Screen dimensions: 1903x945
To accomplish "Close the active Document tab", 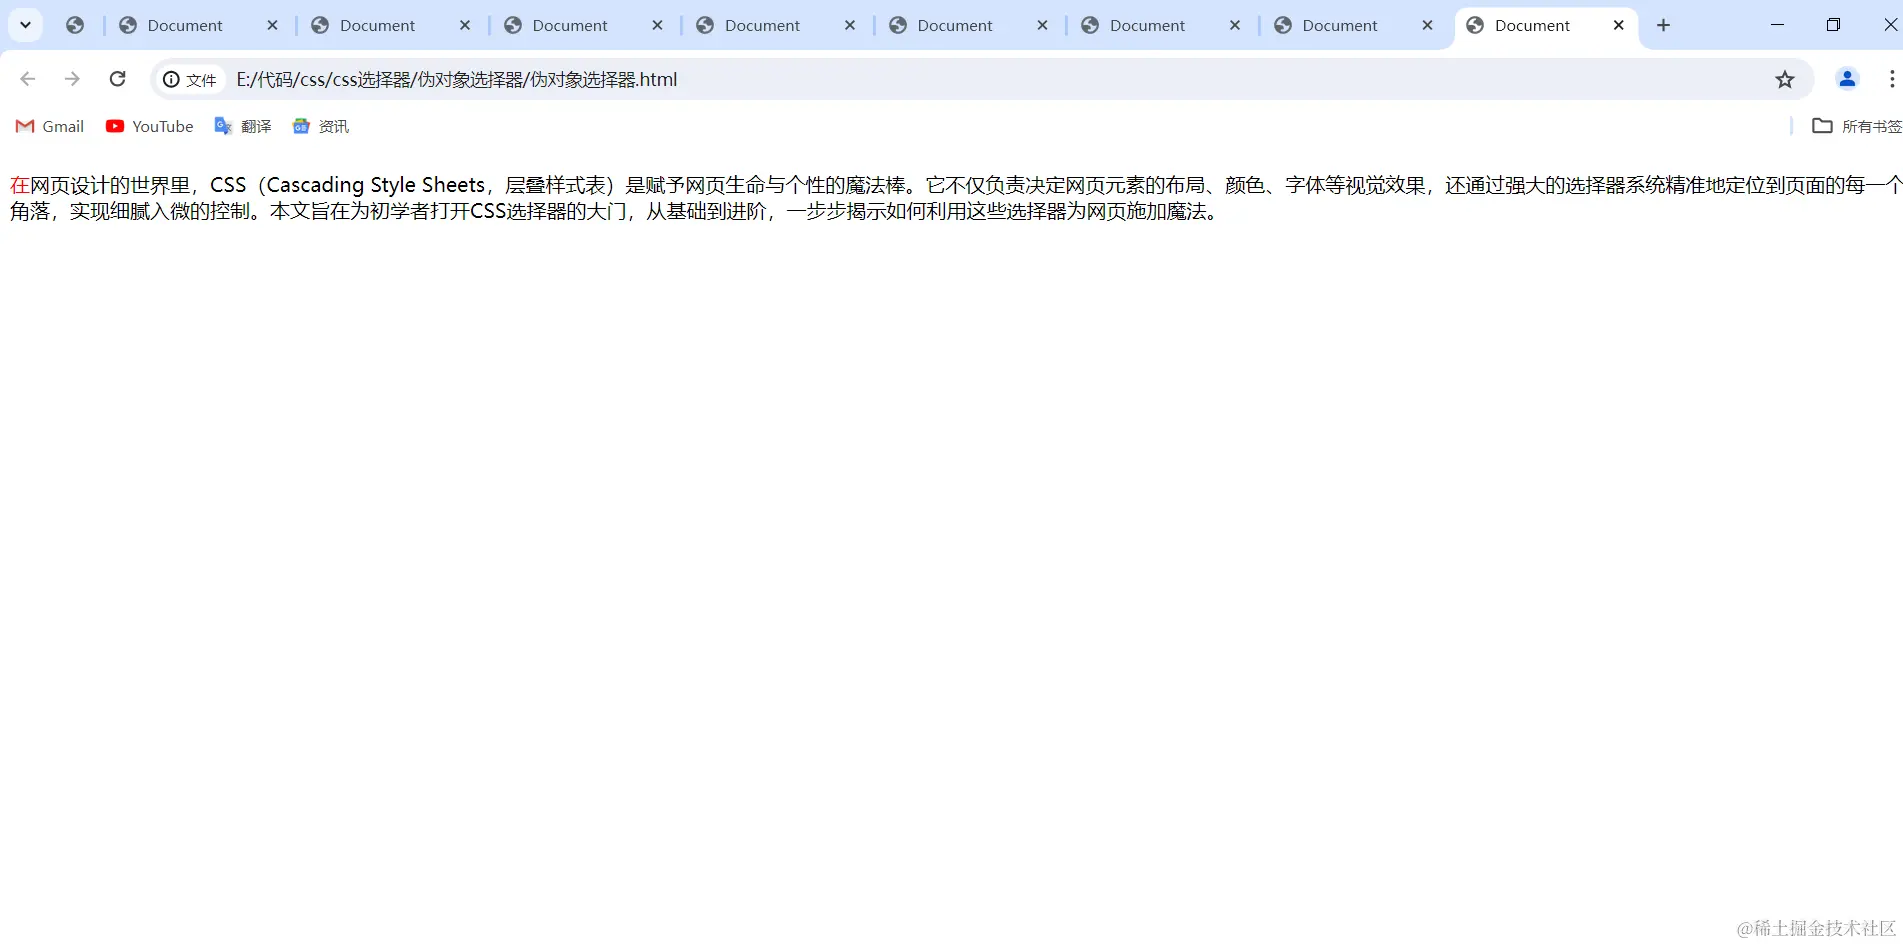I will click(x=1619, y=25).
